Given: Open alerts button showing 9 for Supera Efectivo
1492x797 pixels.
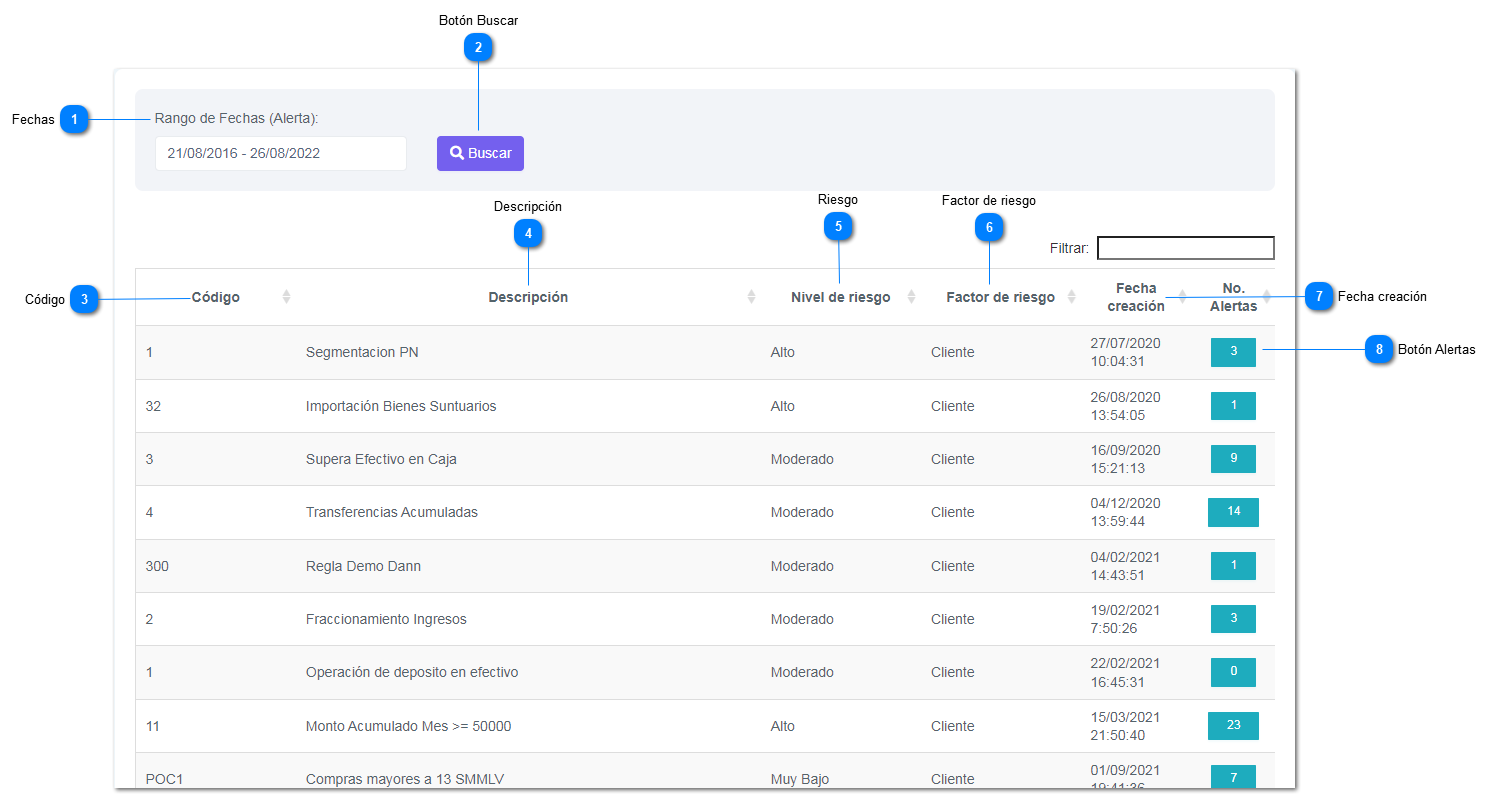Looking at the screenshot, I should point(1233,459).
